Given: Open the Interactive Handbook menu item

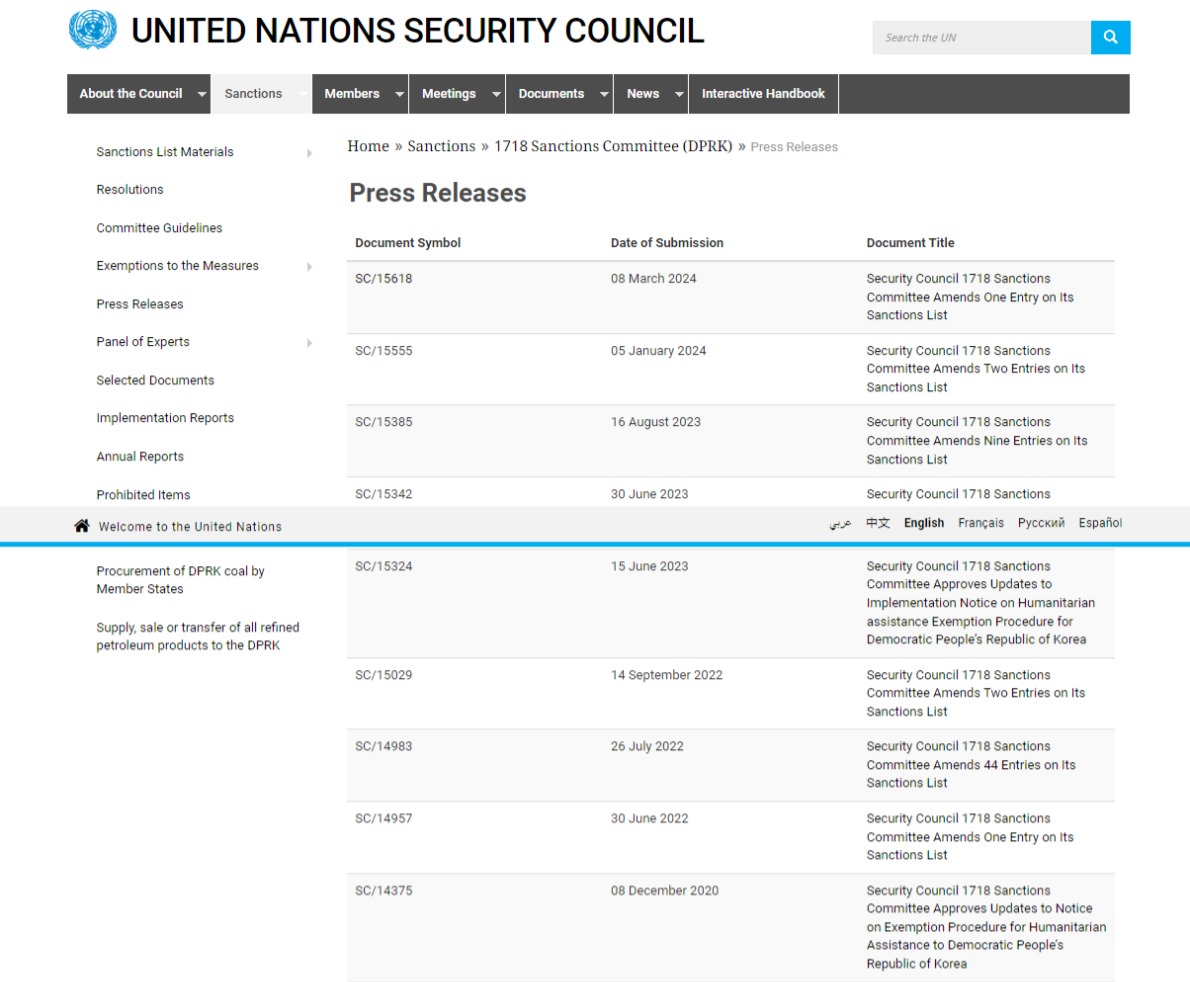Looking at the screenshot, I should (x=763, y=93).
